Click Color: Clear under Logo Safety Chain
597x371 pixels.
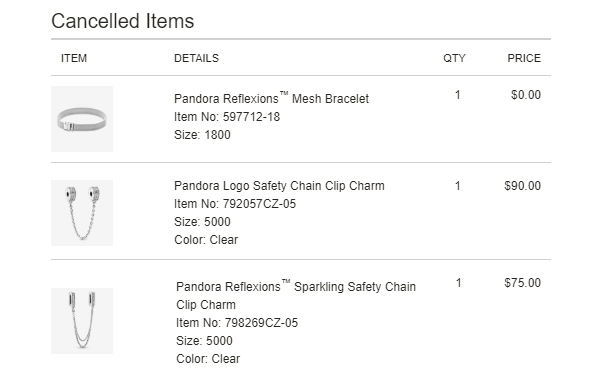tap(206, 240)
